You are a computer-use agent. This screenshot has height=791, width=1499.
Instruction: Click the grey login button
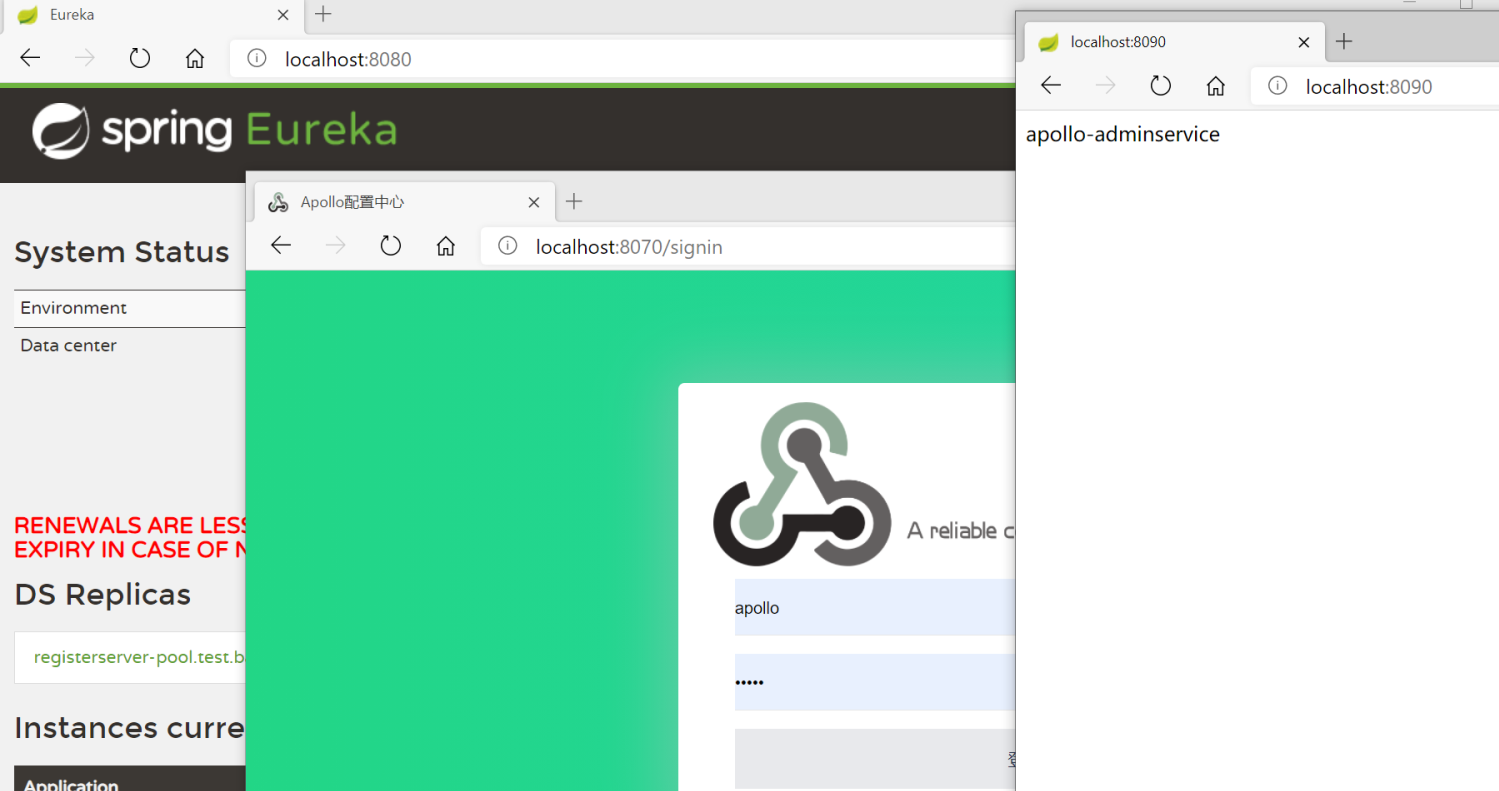[875, 758]
